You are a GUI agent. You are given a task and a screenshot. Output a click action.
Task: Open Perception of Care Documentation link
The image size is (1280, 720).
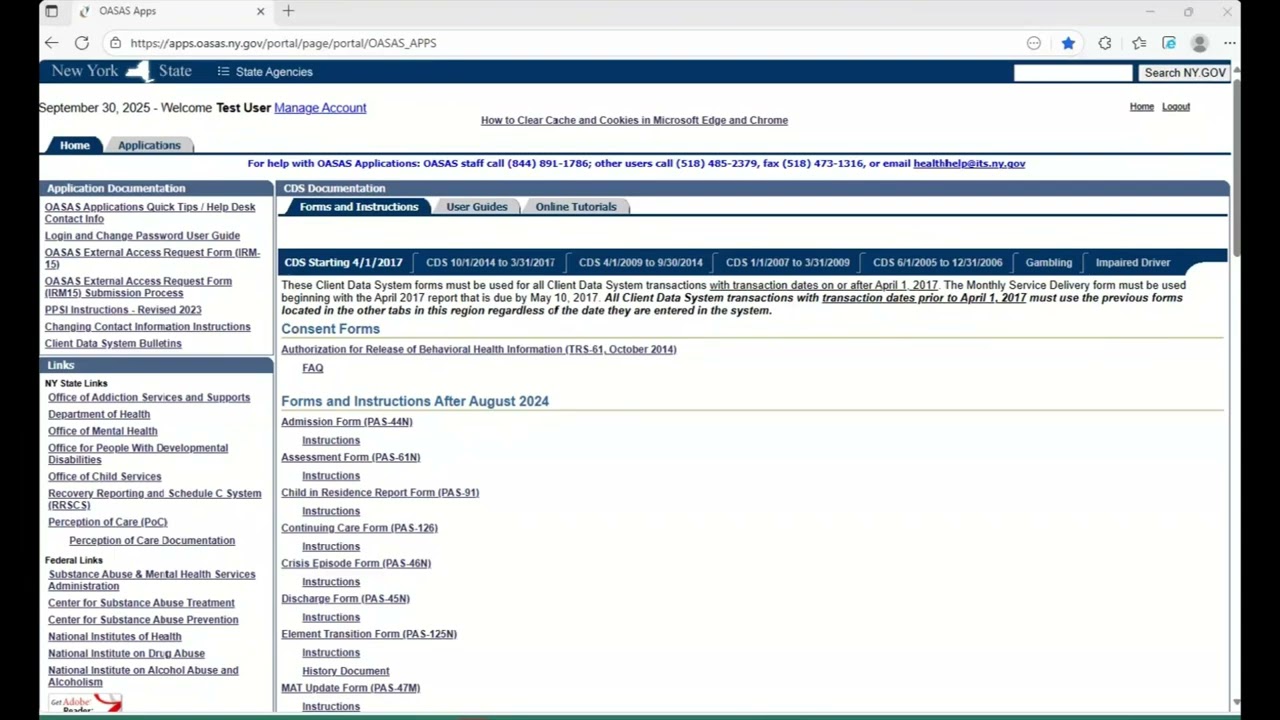pyautogui.click(x=152, y=541)
